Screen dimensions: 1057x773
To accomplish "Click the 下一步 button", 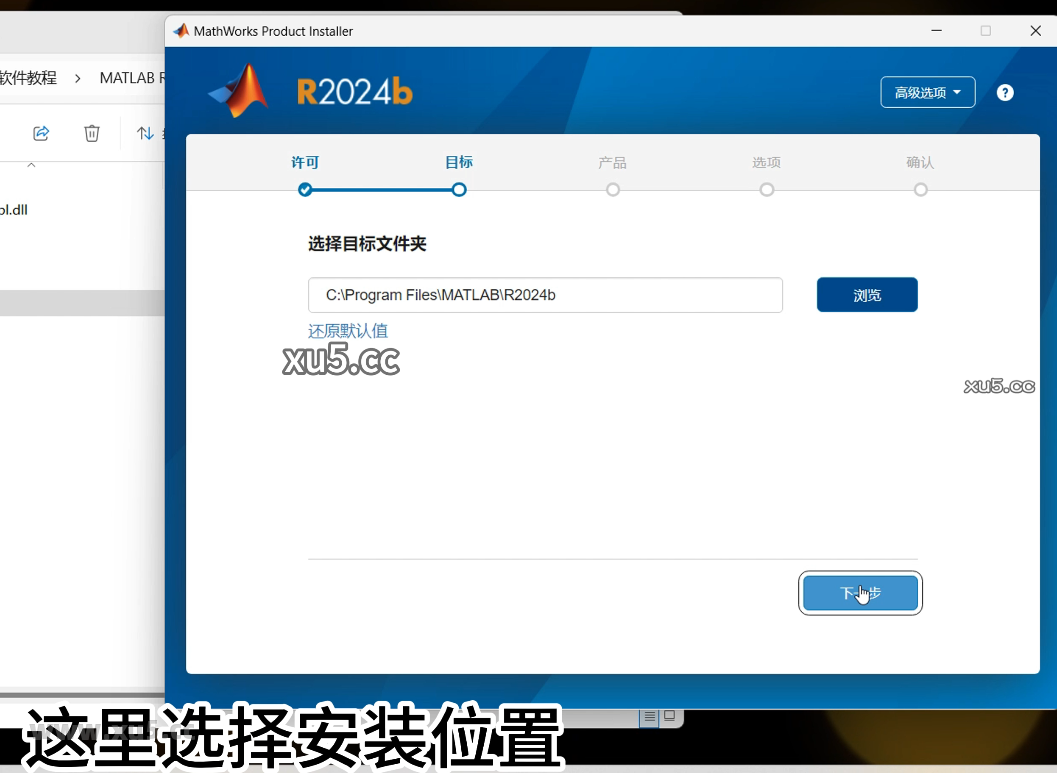I will [860, 593].
